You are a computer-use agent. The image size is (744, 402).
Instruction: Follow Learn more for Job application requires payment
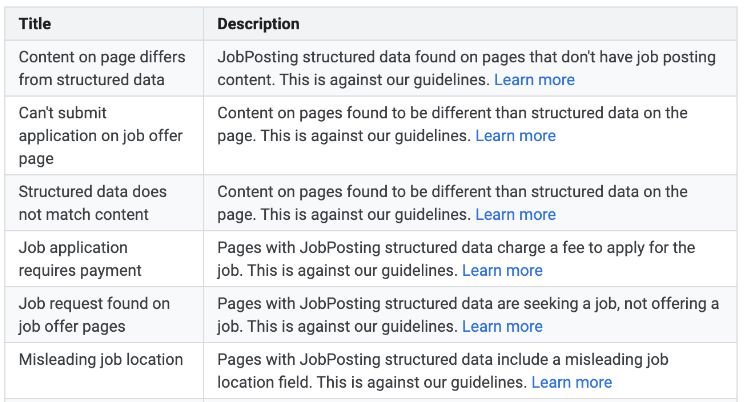(502, 271)
